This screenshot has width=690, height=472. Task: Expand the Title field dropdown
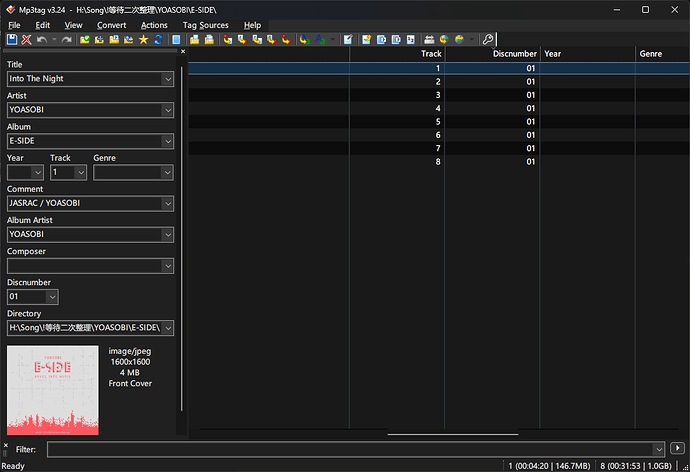168,79
